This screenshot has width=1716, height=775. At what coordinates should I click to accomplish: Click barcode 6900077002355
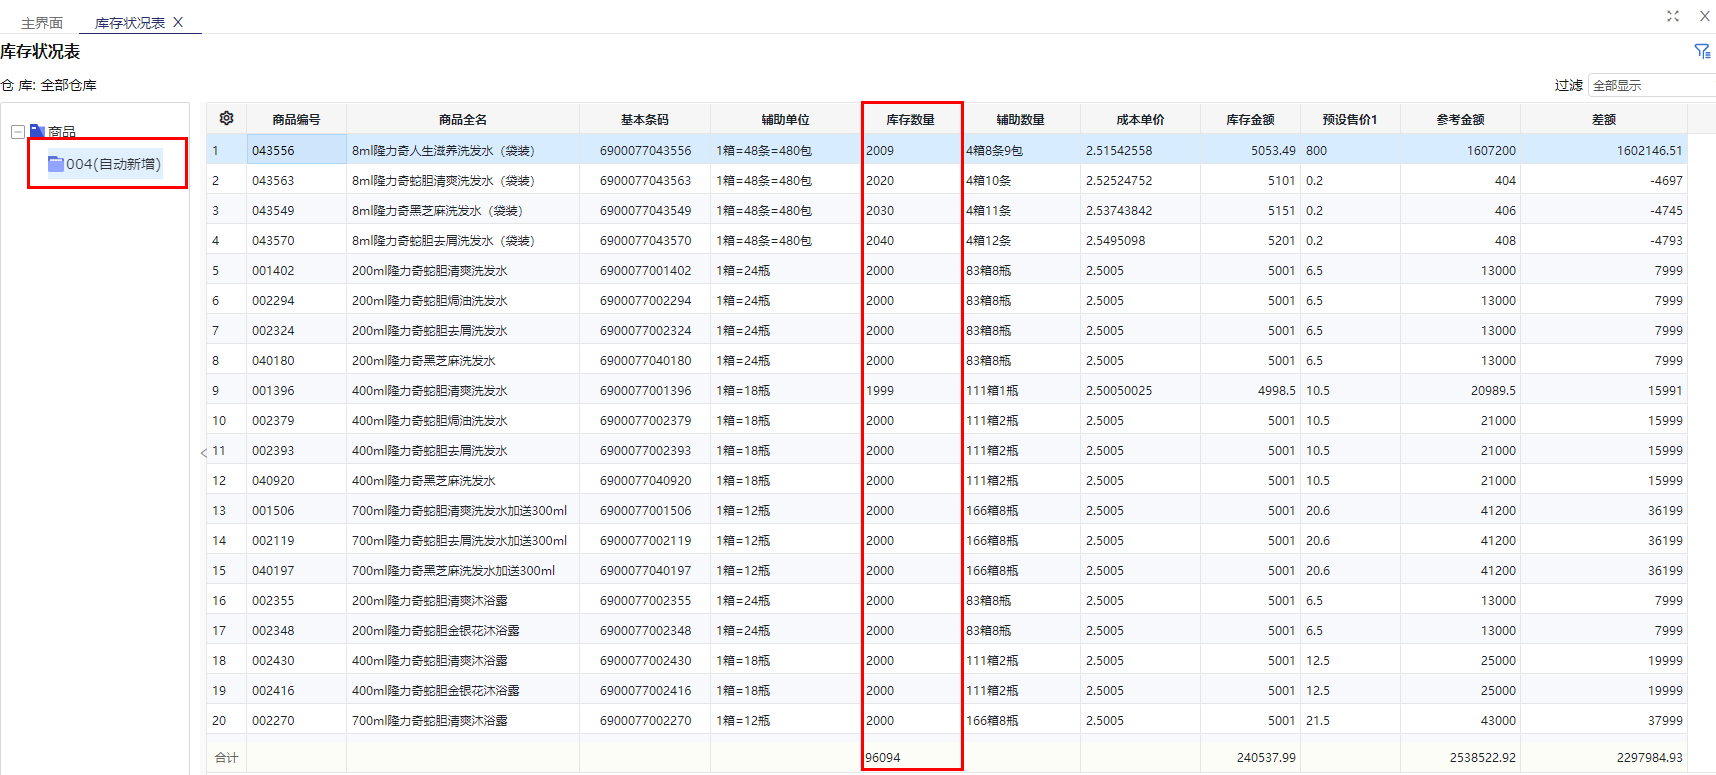[645, 600]
